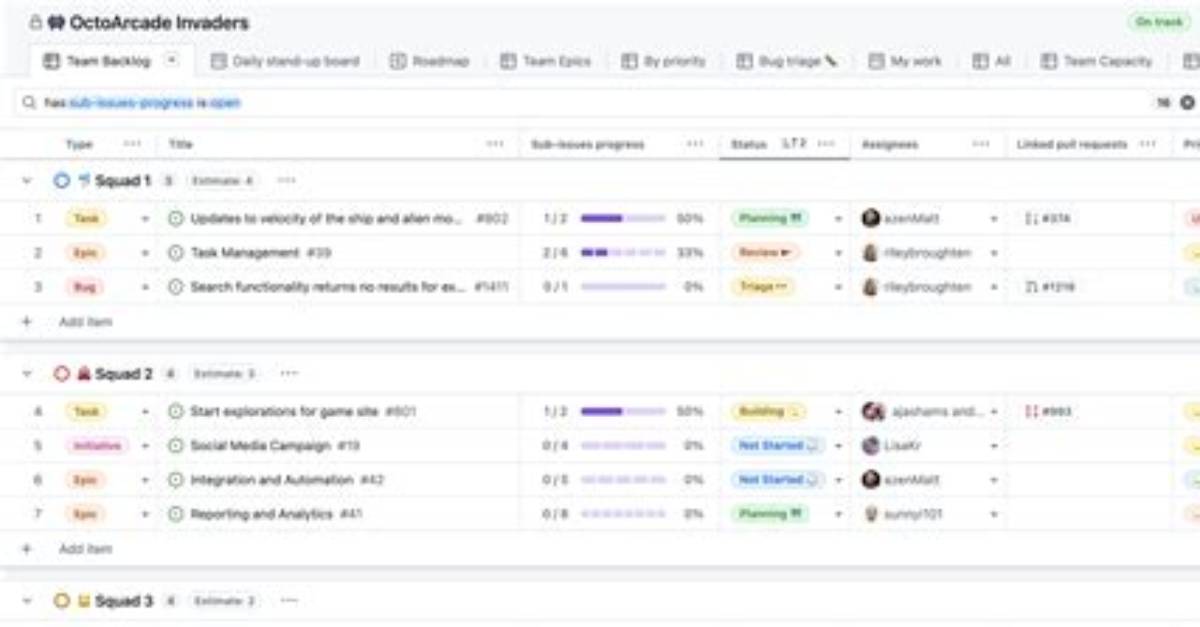Open Updates to velocity of the ship issue
Screen dimensions: 1200x627
pyautogui.click(x=329, y=218)
